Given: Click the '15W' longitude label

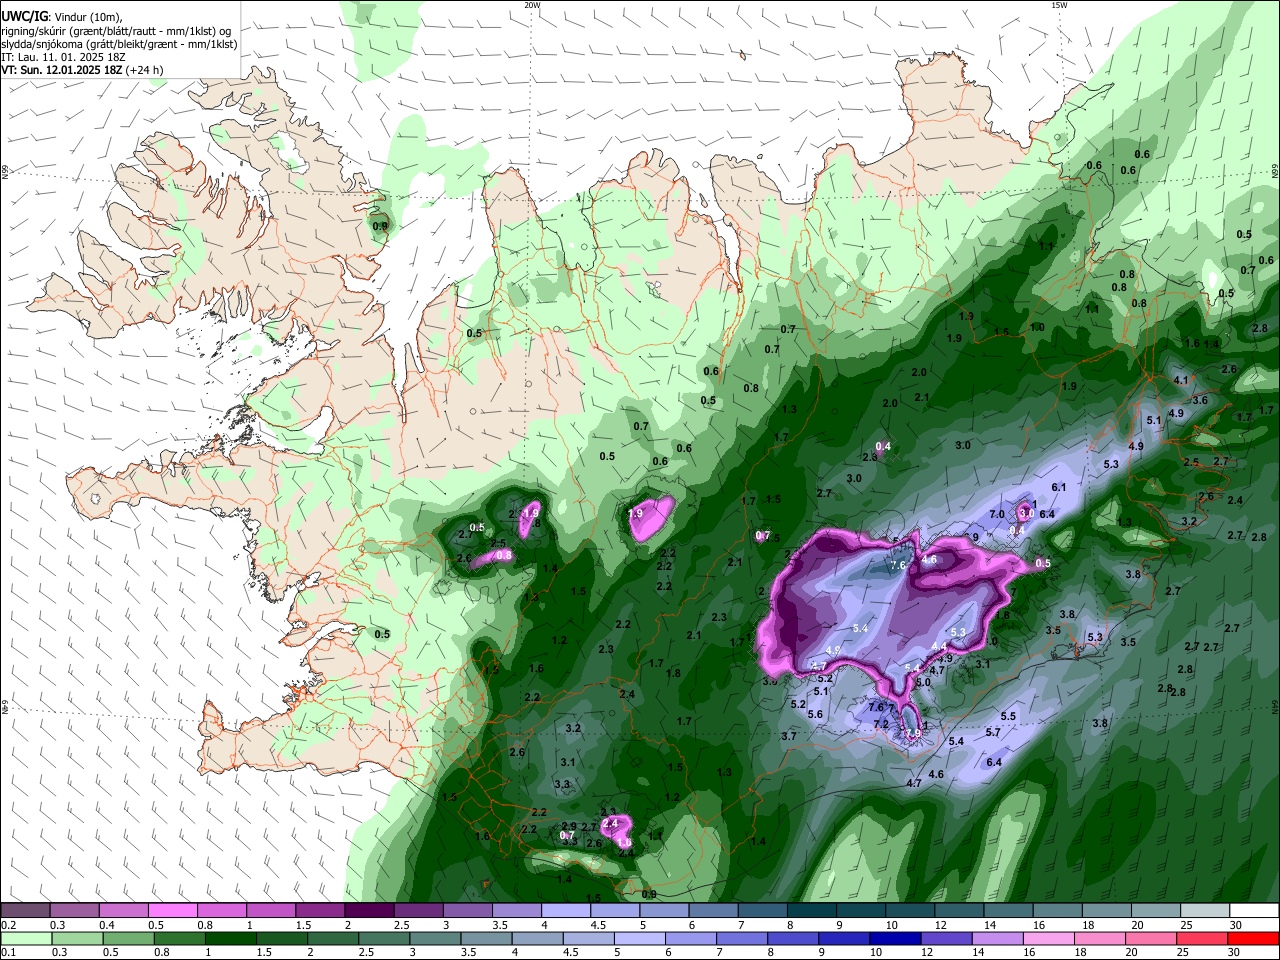Looking at the screenshot, I should [1059, 5].
